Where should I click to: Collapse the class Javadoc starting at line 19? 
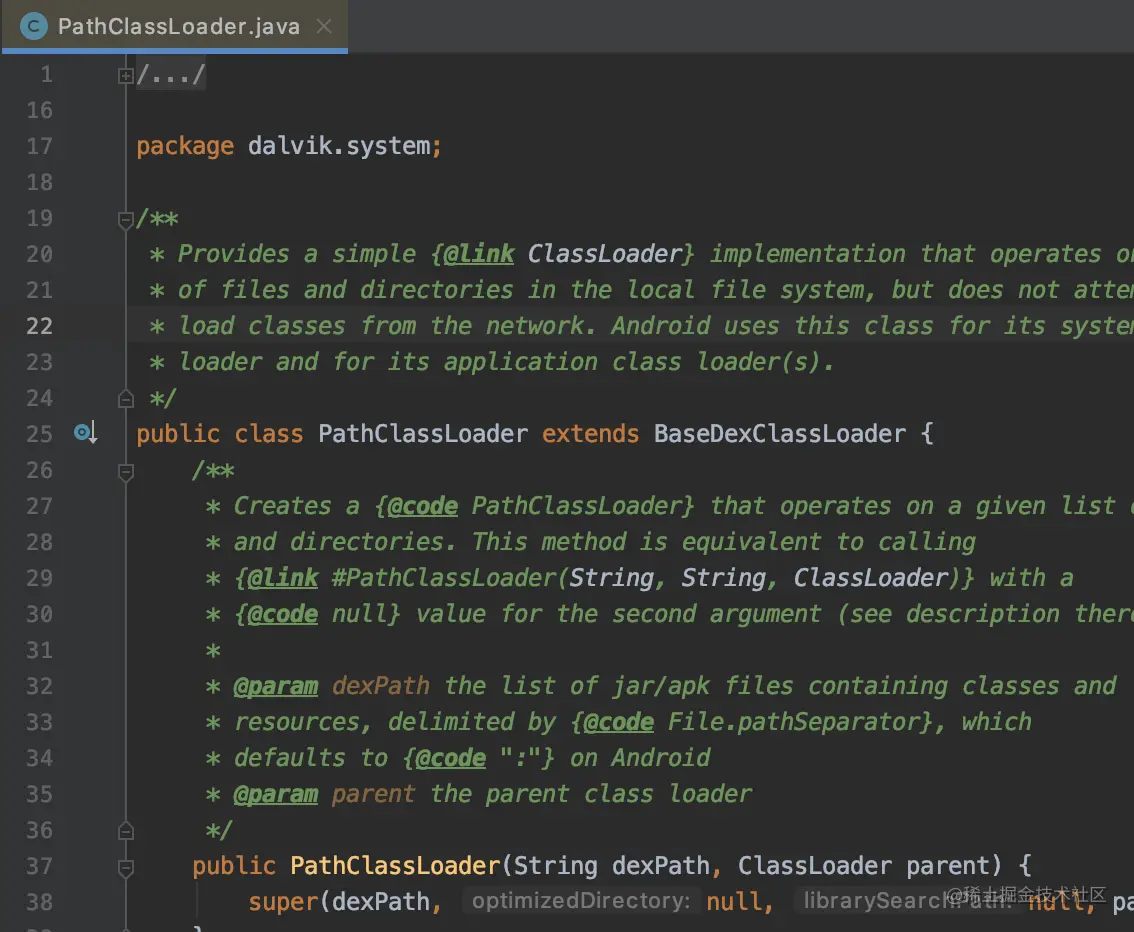pyautogui.click(x=126, y=219)
